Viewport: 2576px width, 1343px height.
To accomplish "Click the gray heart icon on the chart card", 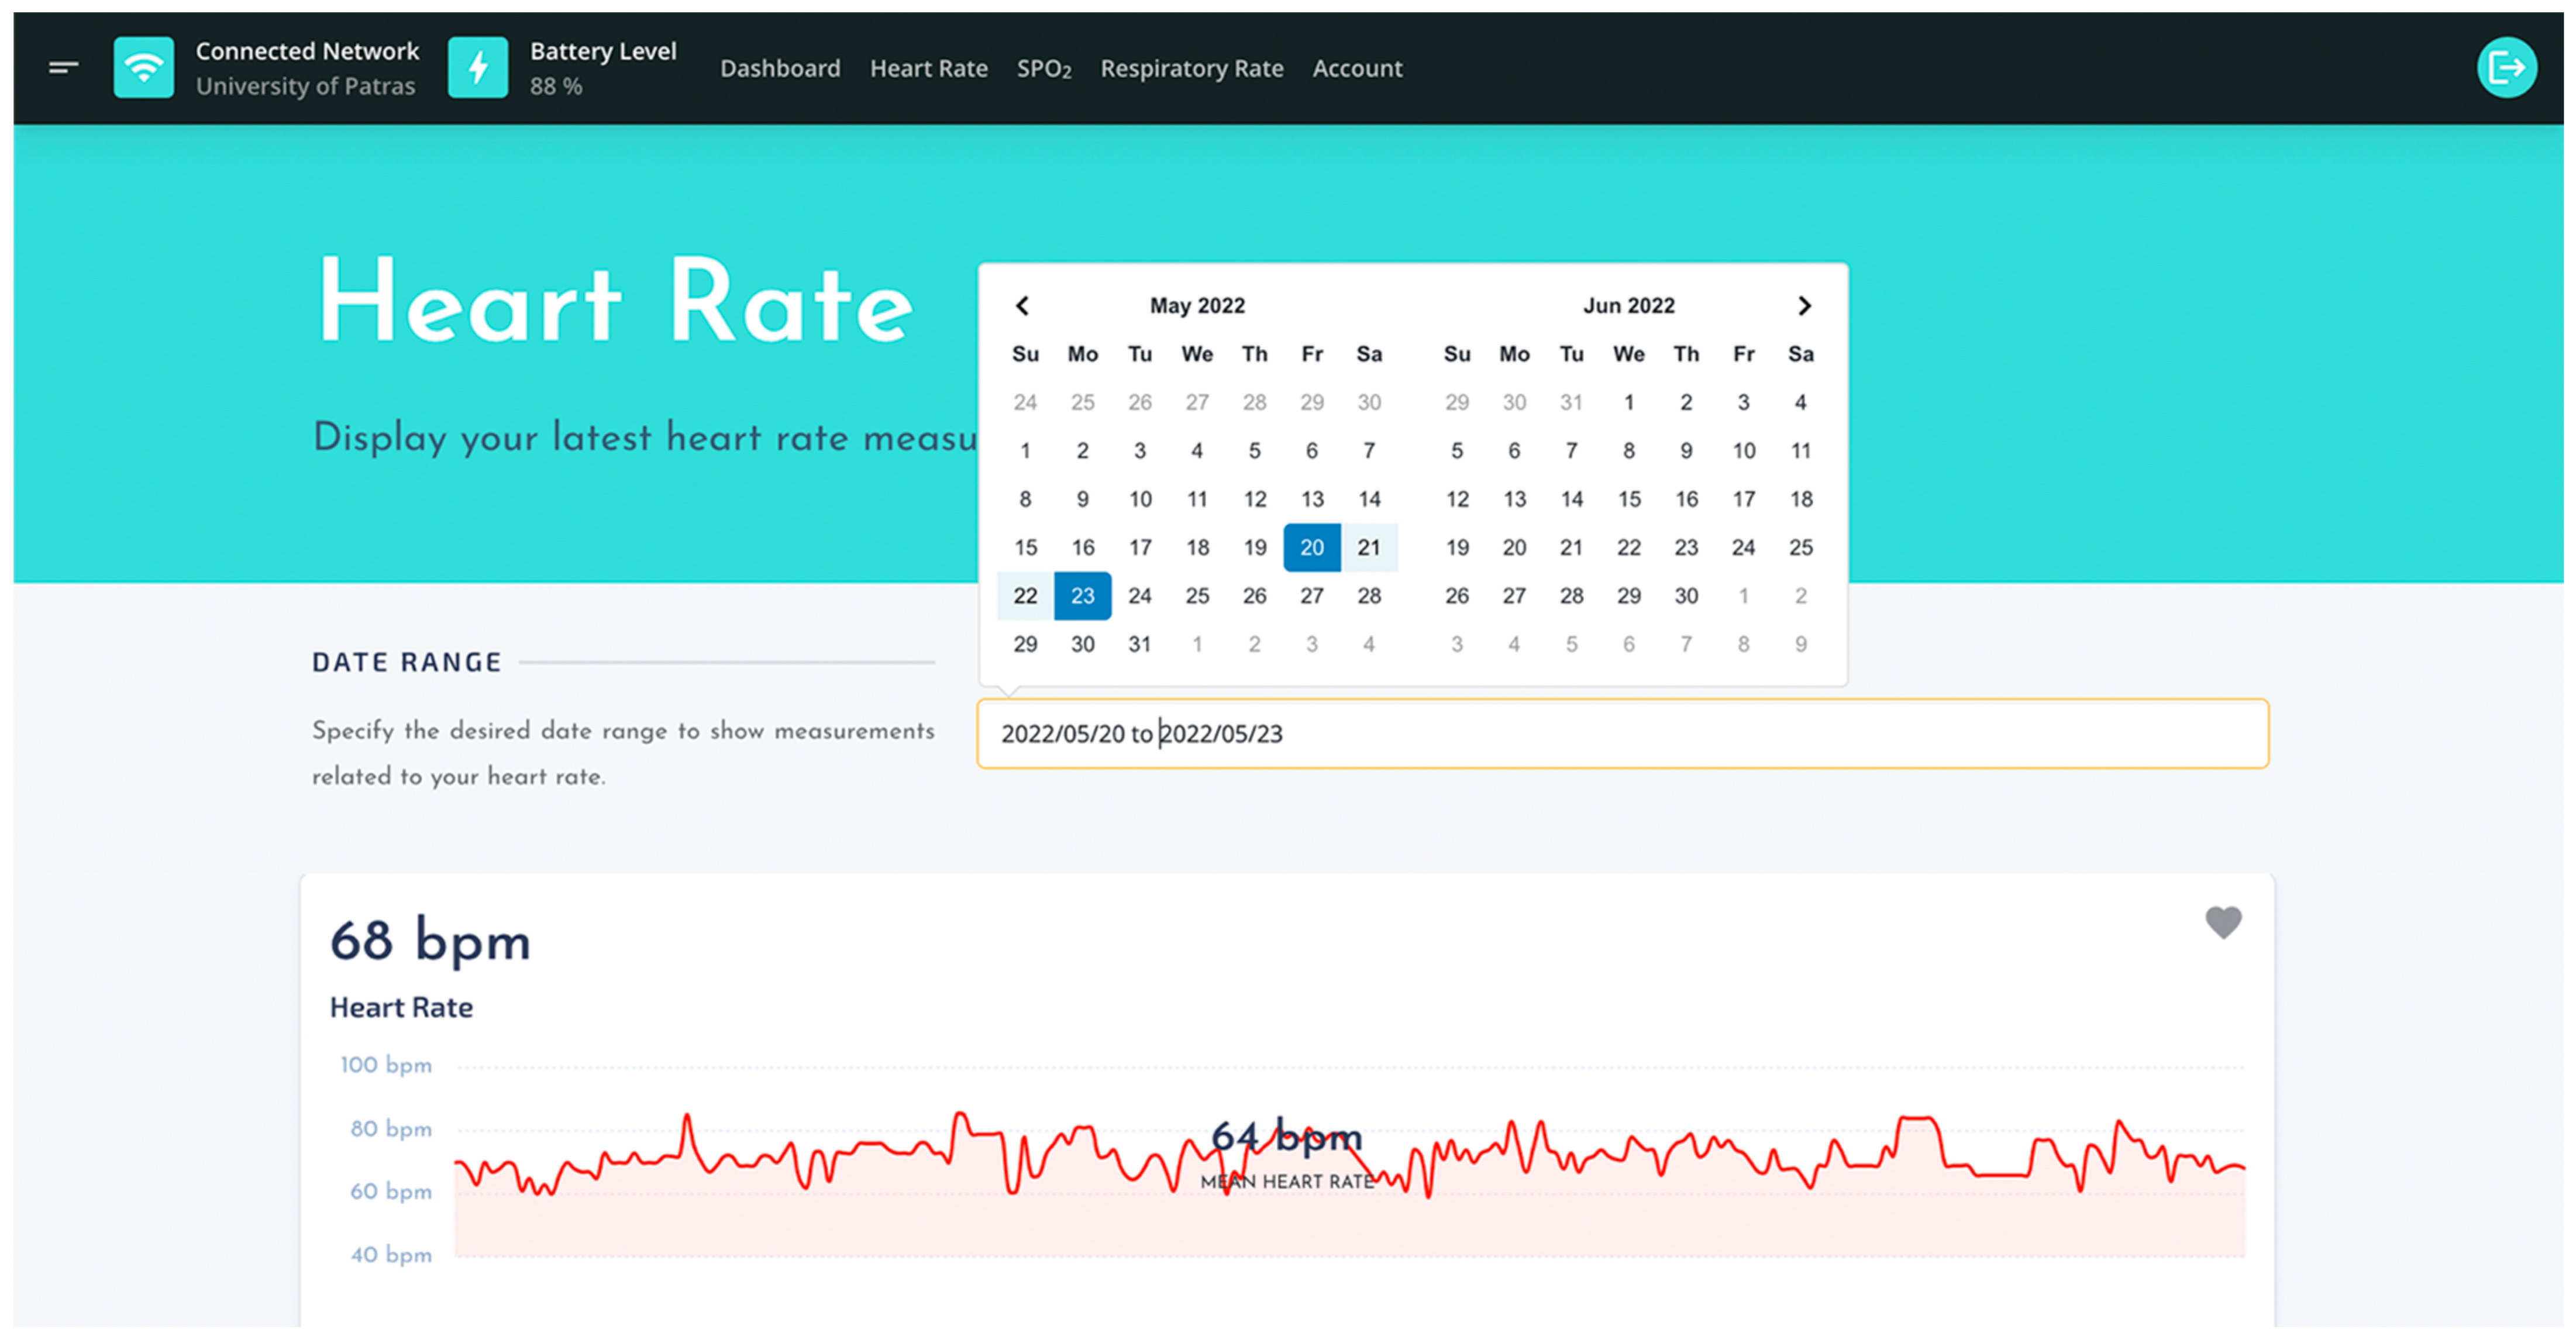I will point(2223,922).
